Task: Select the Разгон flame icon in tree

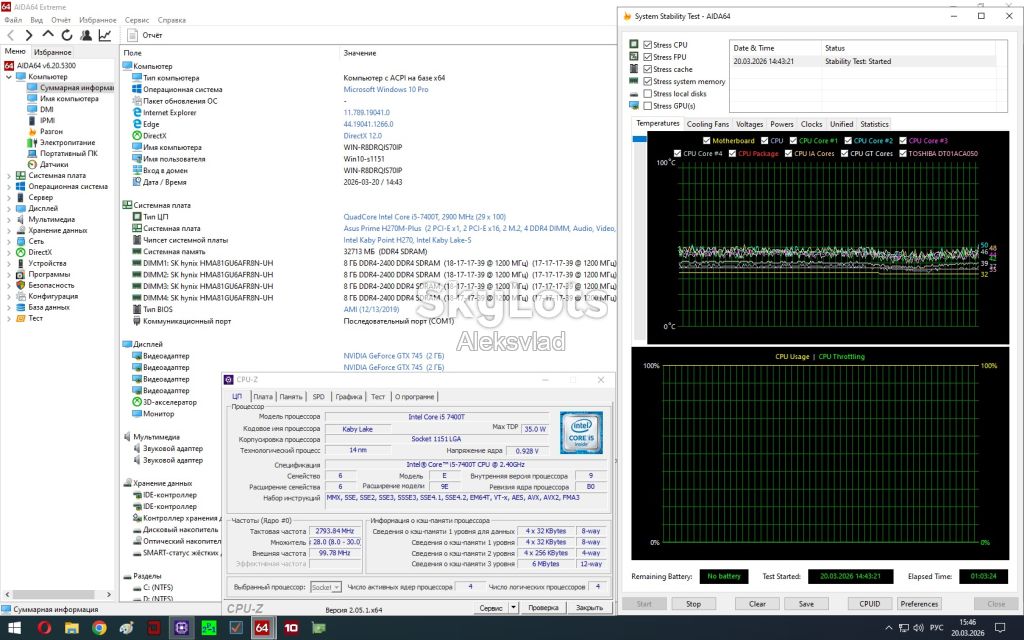Action: click(x=32, y=131)
